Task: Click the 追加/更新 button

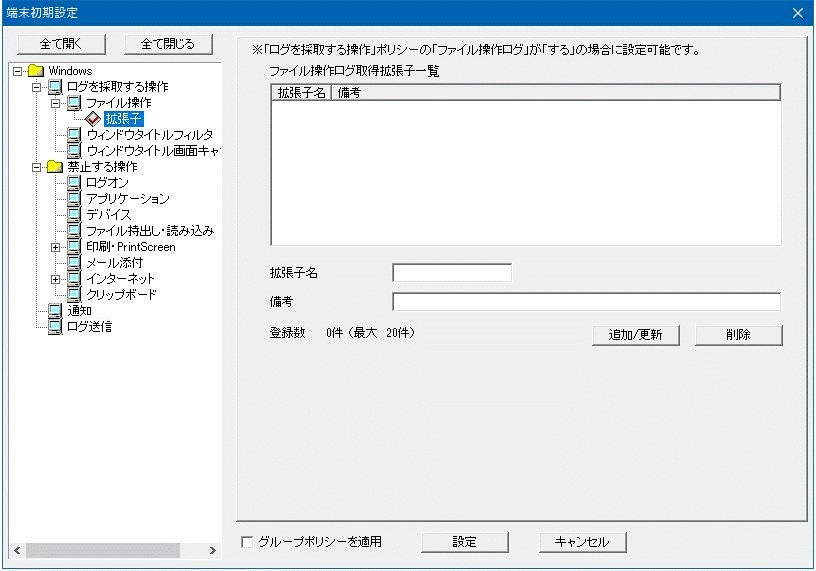Action: tap(635, 335)
